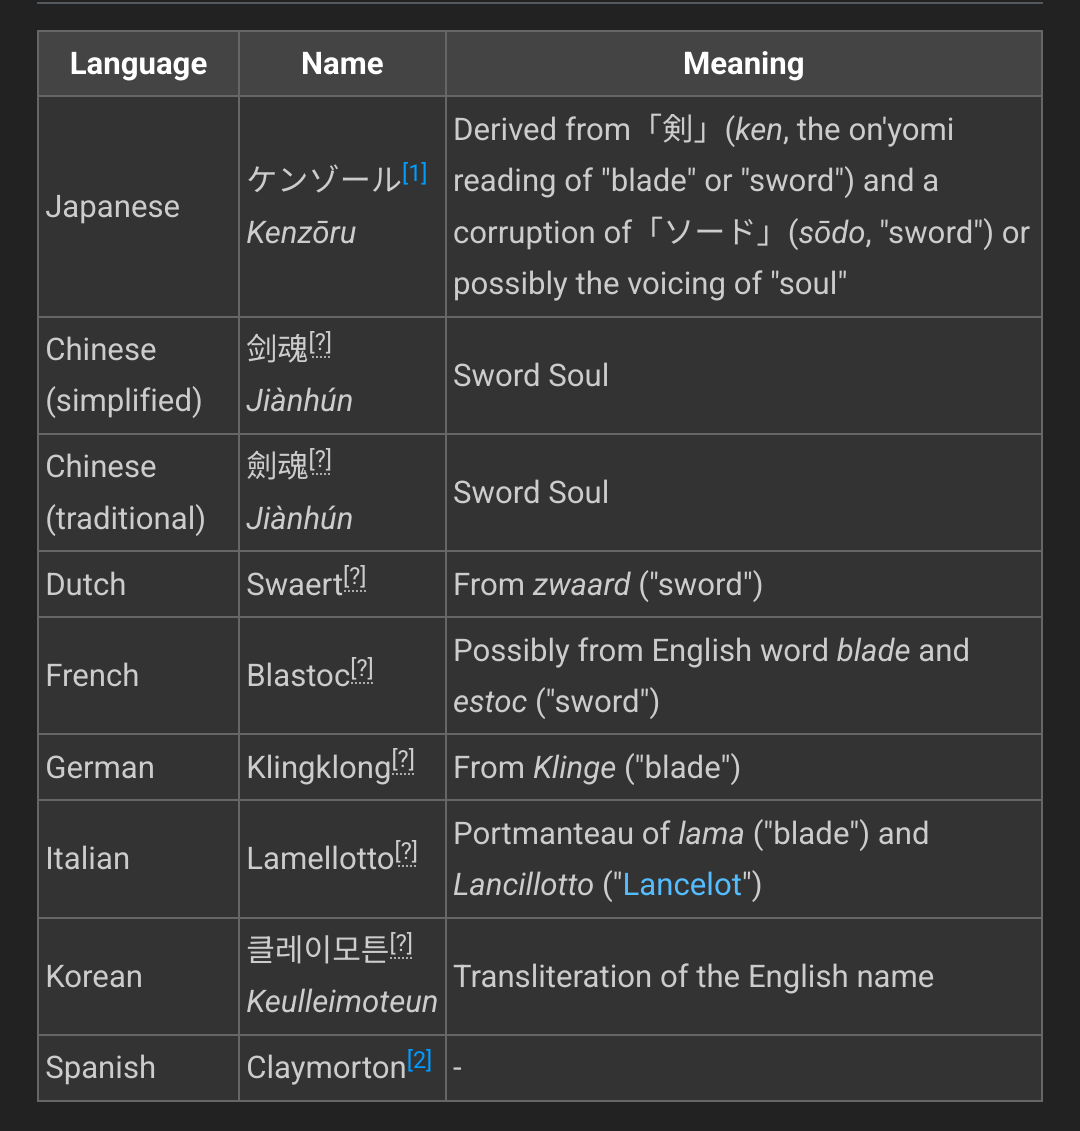
Task: Open citation [2] next to Claymorton
Action: coord(419,1060)
